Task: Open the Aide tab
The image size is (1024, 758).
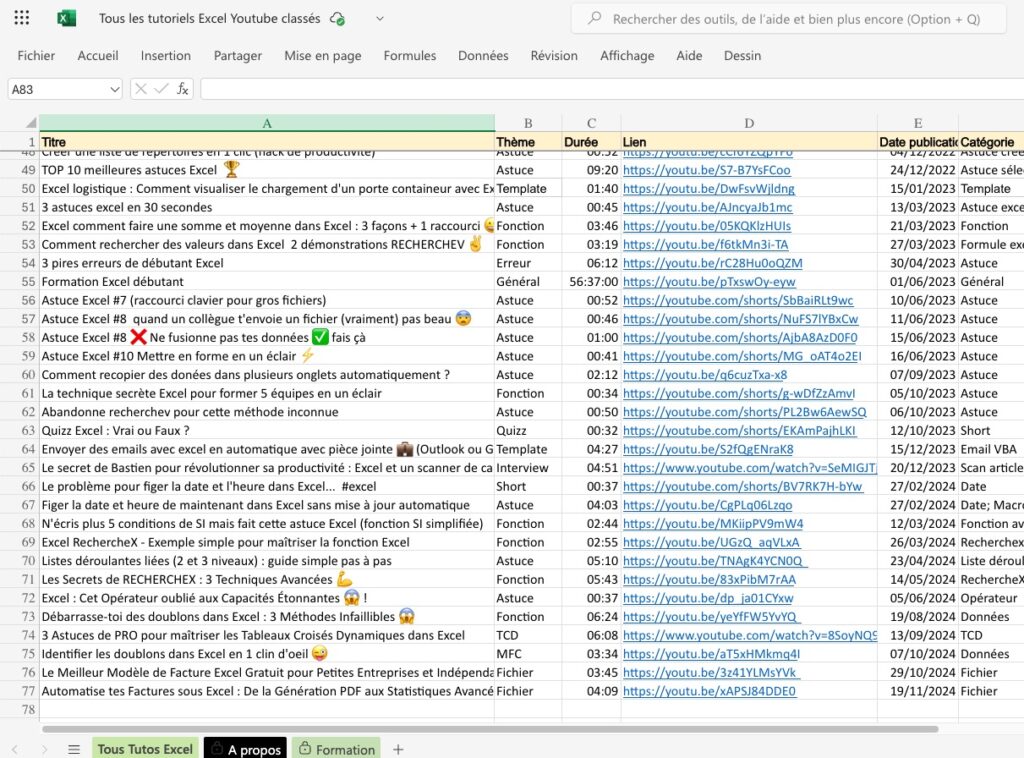Action: point(689,55)
